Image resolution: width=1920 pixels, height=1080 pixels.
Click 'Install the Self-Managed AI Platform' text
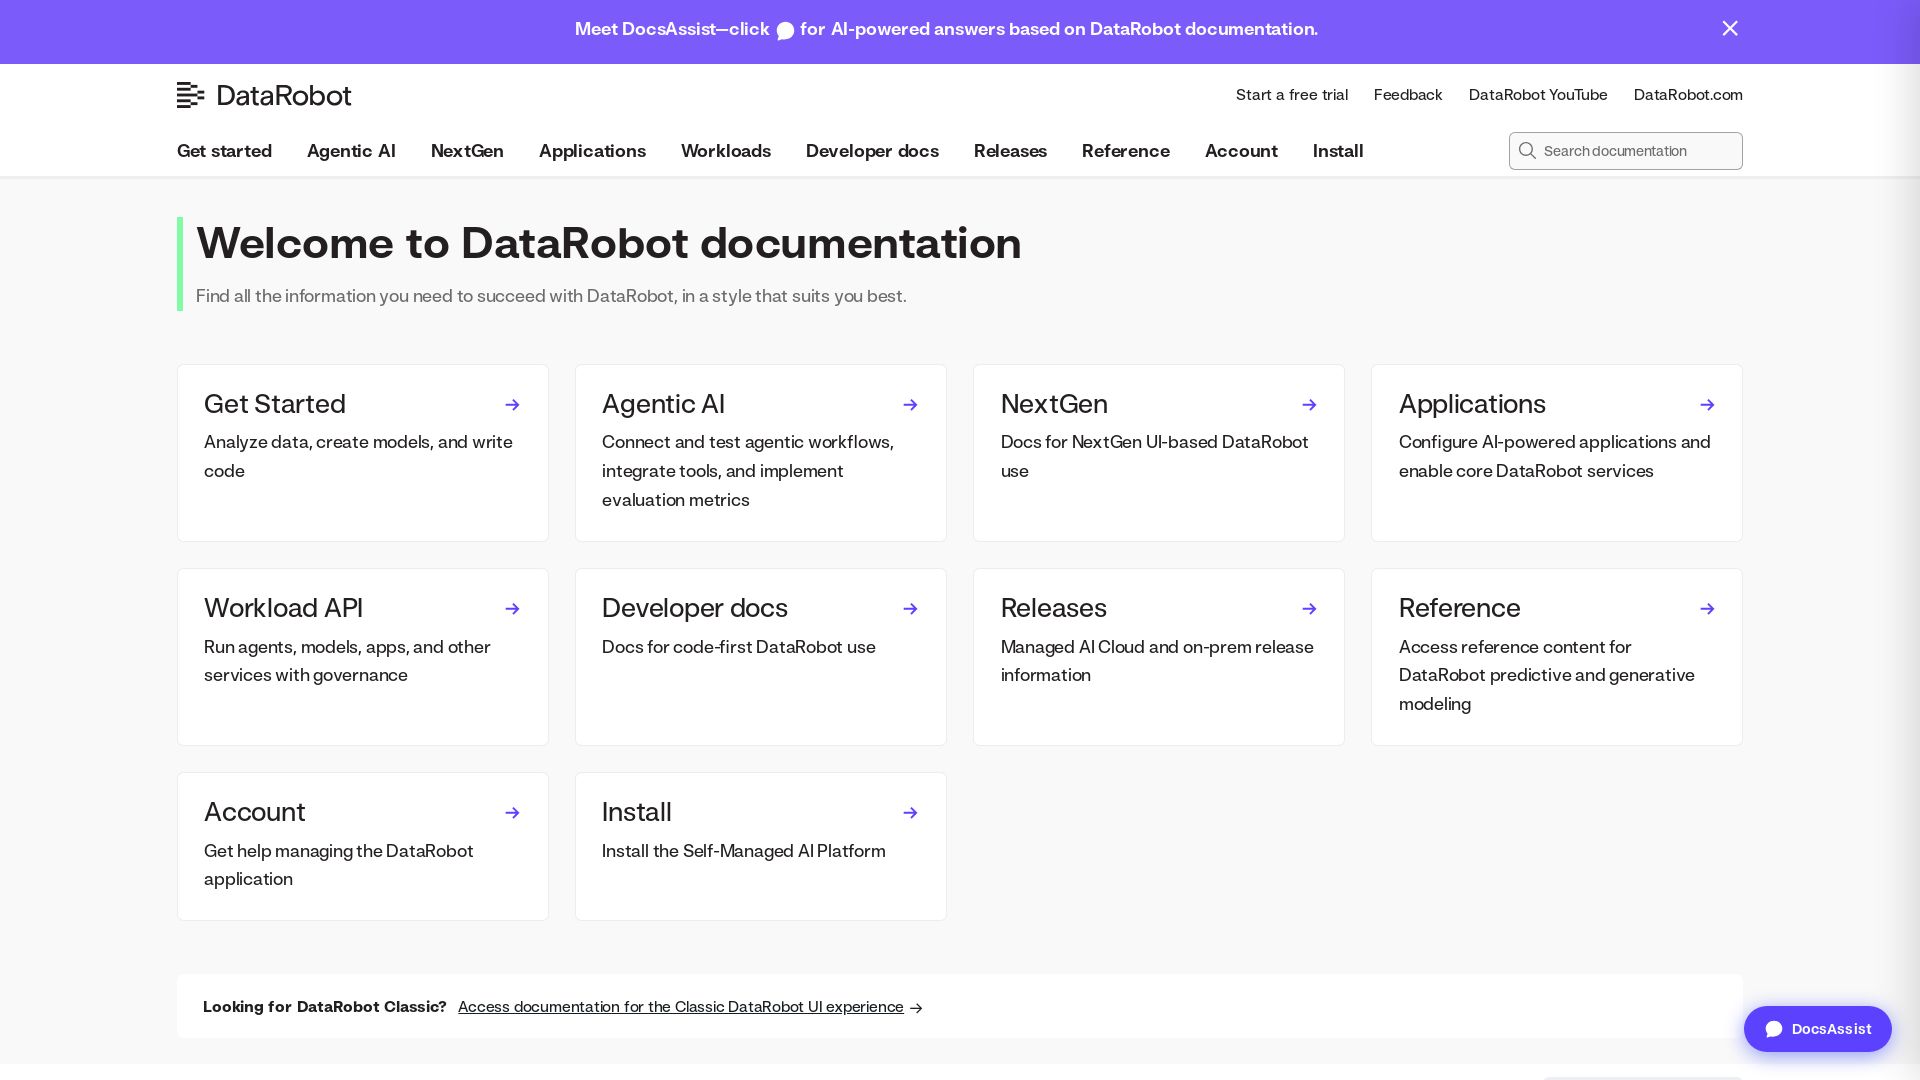coord(744,851)
